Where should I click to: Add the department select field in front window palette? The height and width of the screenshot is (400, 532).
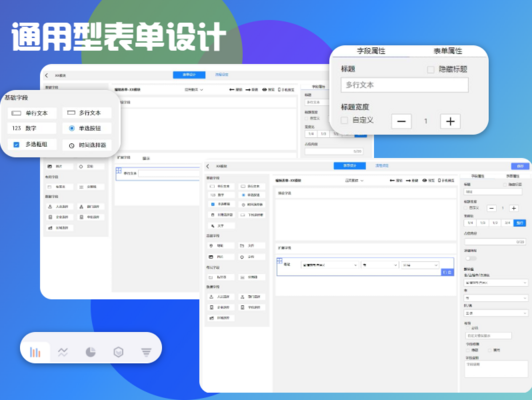point(252,297)
